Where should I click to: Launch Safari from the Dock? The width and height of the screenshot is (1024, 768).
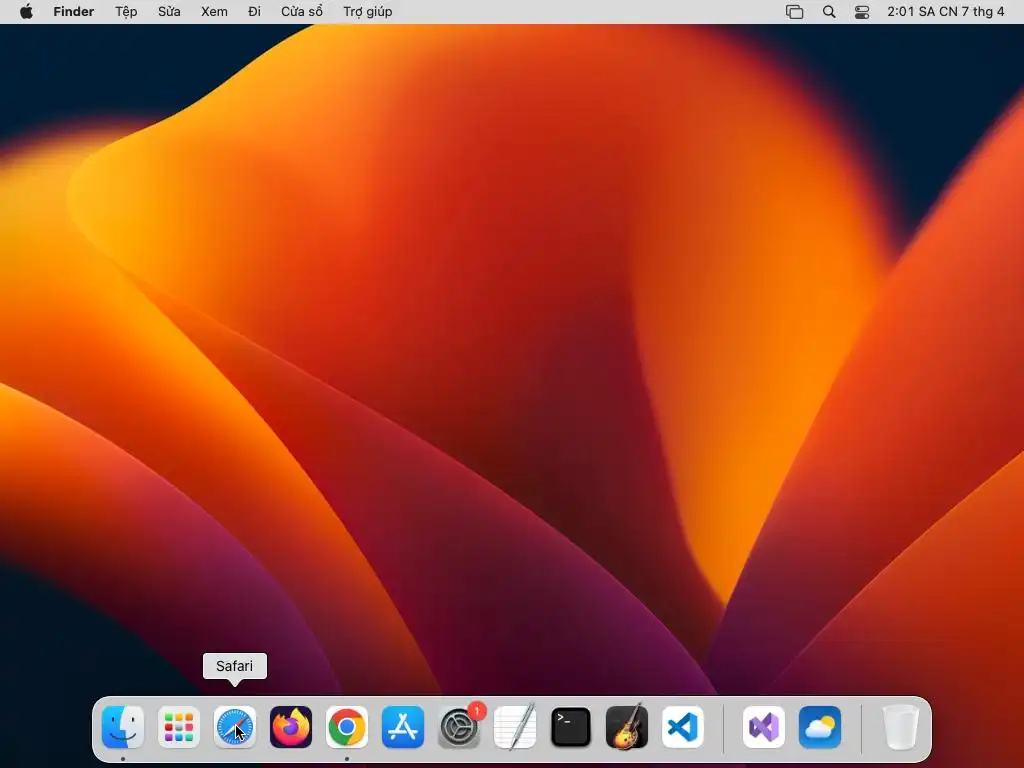point(235,727)
